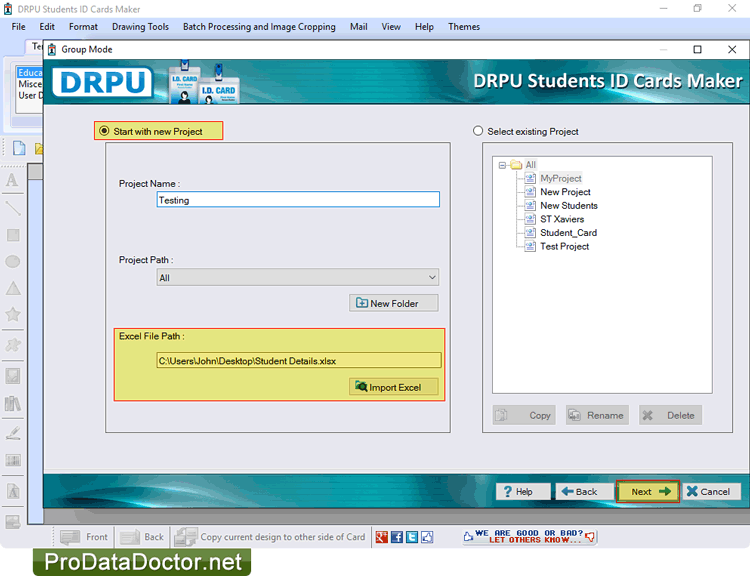Open the Mail menu
Screen dimensions: 750x576
click(358, 27)
